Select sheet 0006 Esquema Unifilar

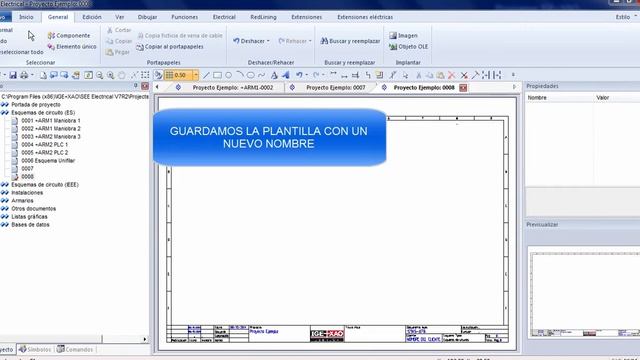coord(48,161)
